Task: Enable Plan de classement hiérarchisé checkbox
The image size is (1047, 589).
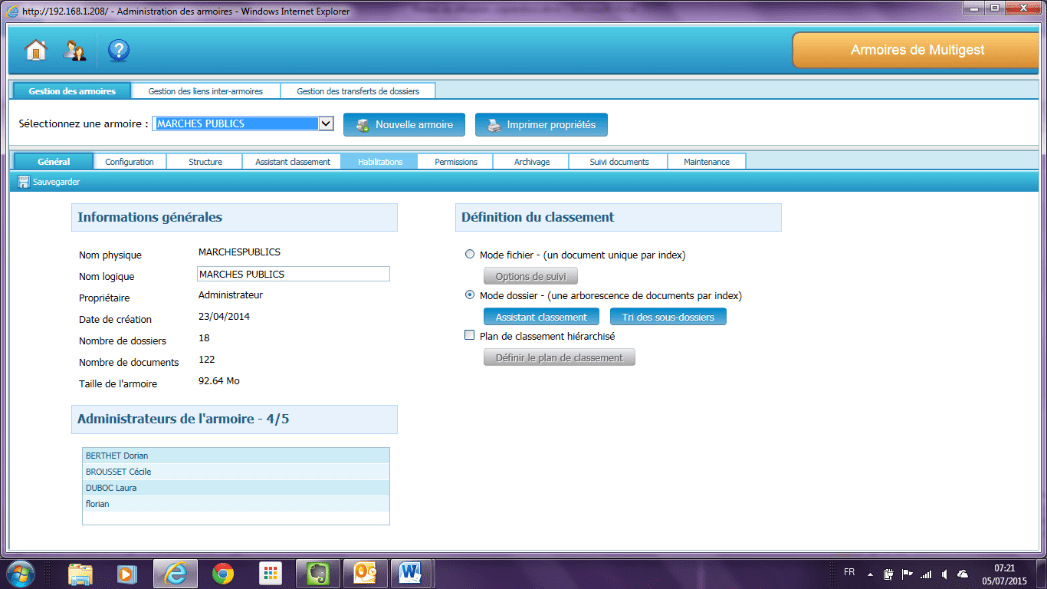Action: (470, 337)
